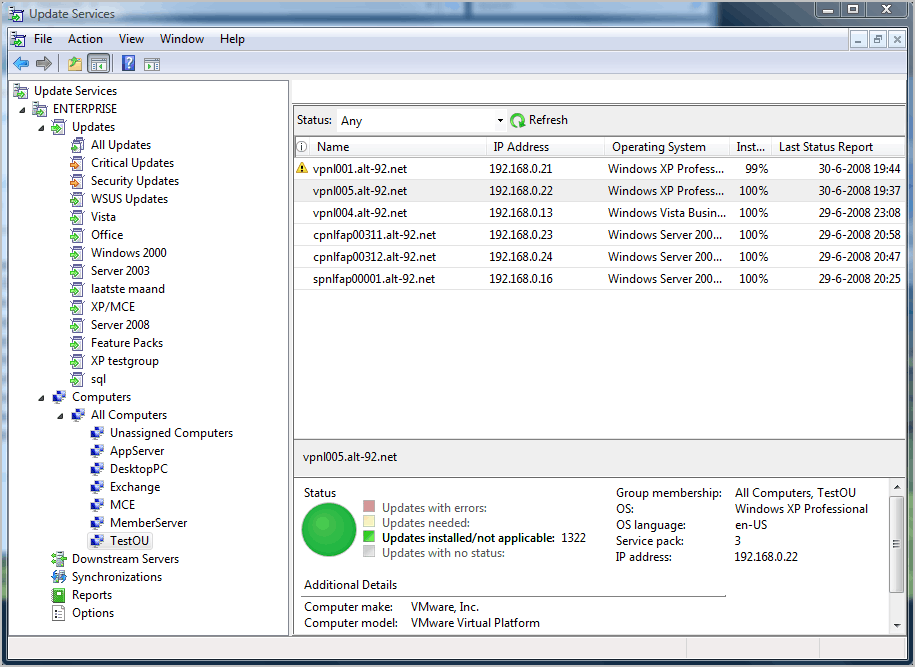Click the ENTERPRISE server icon
Viewport: 915px width, 667px height.
tap(40, 109)
